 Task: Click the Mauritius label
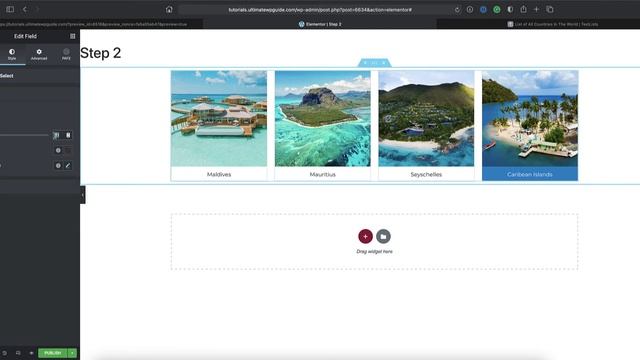(322, 174)
